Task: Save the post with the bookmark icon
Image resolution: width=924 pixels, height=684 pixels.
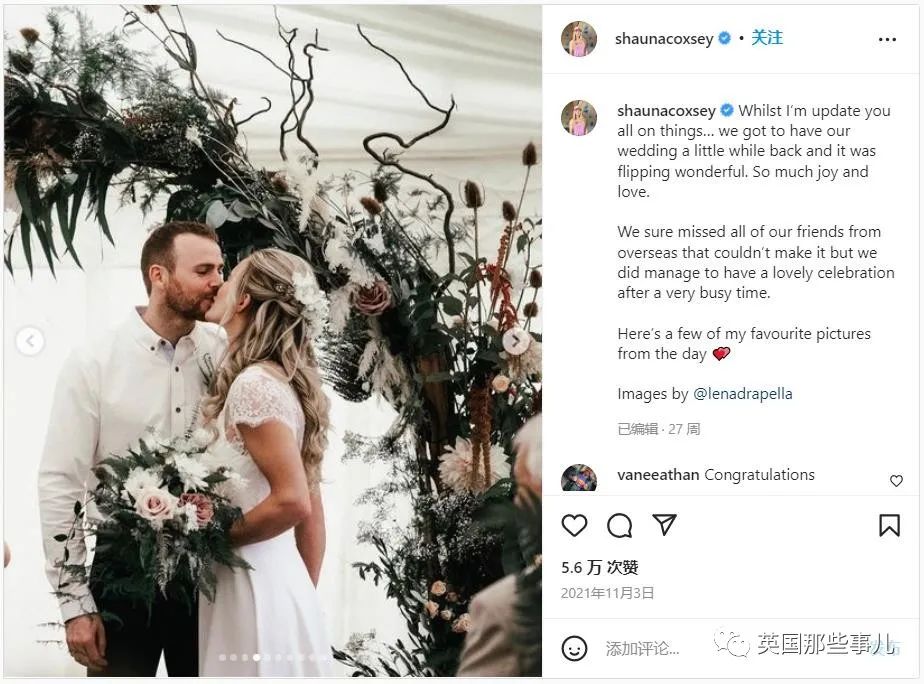Action: click(x=889, y=525)
